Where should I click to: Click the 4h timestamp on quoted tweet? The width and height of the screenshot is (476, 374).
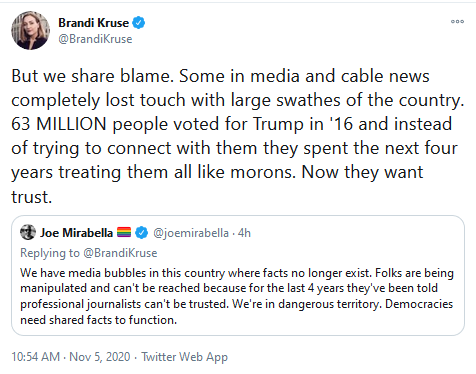click(244, 233)
